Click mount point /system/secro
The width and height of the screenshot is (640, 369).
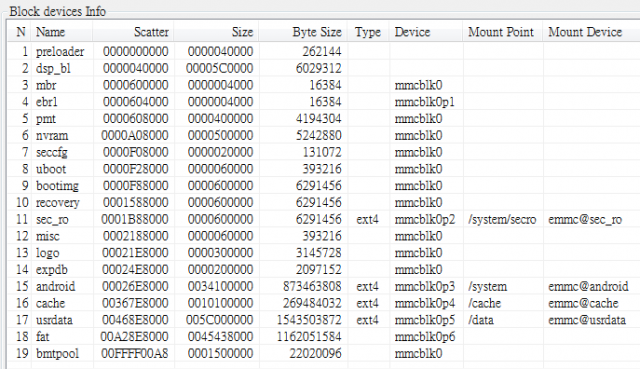click(502, 219)
